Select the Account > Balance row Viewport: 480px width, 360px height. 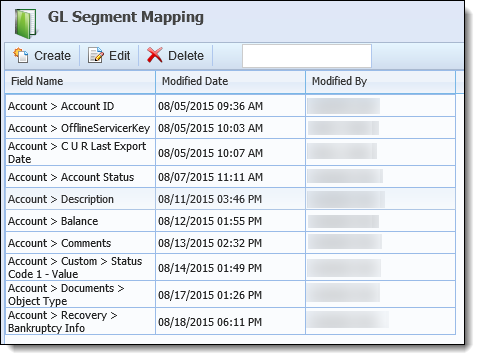pos(230,221)
